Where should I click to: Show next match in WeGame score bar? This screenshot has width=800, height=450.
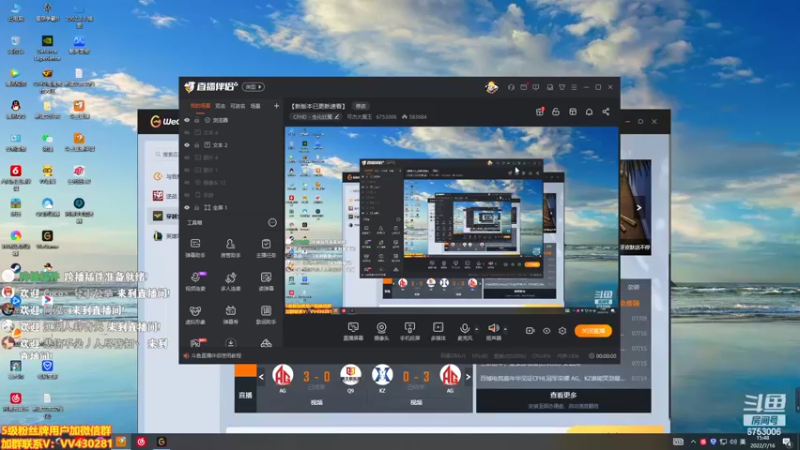pyautogui.click(x=468, y=377)
